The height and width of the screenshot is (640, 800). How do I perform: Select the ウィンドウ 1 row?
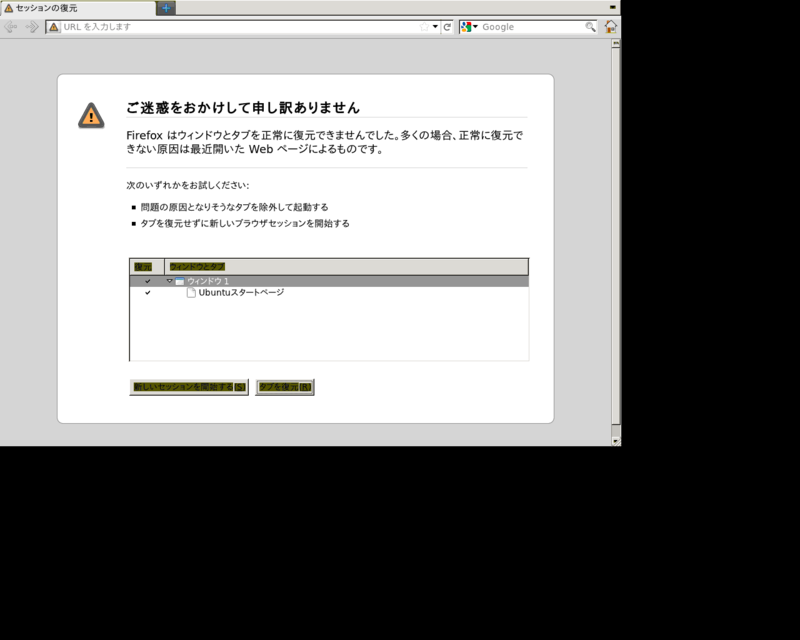pos(329,281)
